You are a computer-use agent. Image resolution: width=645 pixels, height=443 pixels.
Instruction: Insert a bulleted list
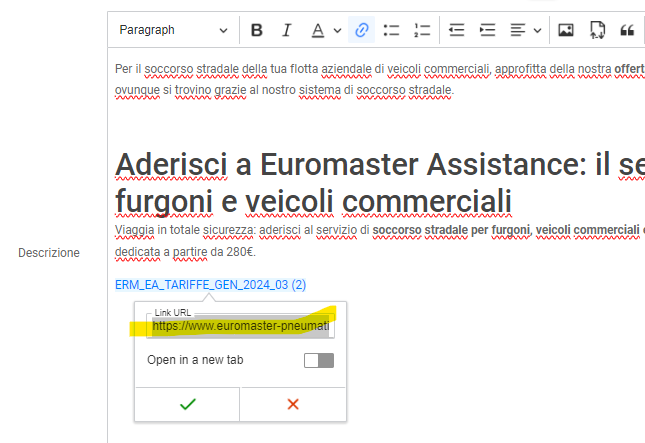(x=391, y=30)
